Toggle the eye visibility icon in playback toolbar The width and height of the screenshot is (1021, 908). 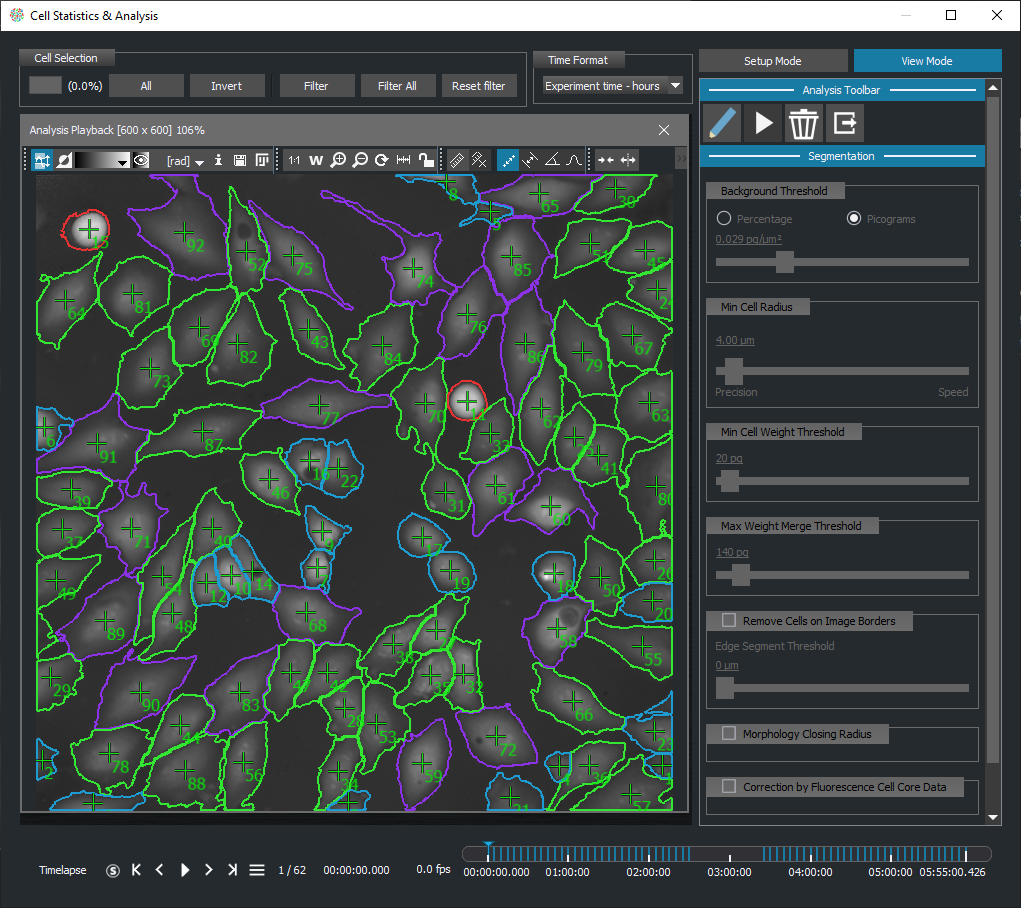point(142,160)
